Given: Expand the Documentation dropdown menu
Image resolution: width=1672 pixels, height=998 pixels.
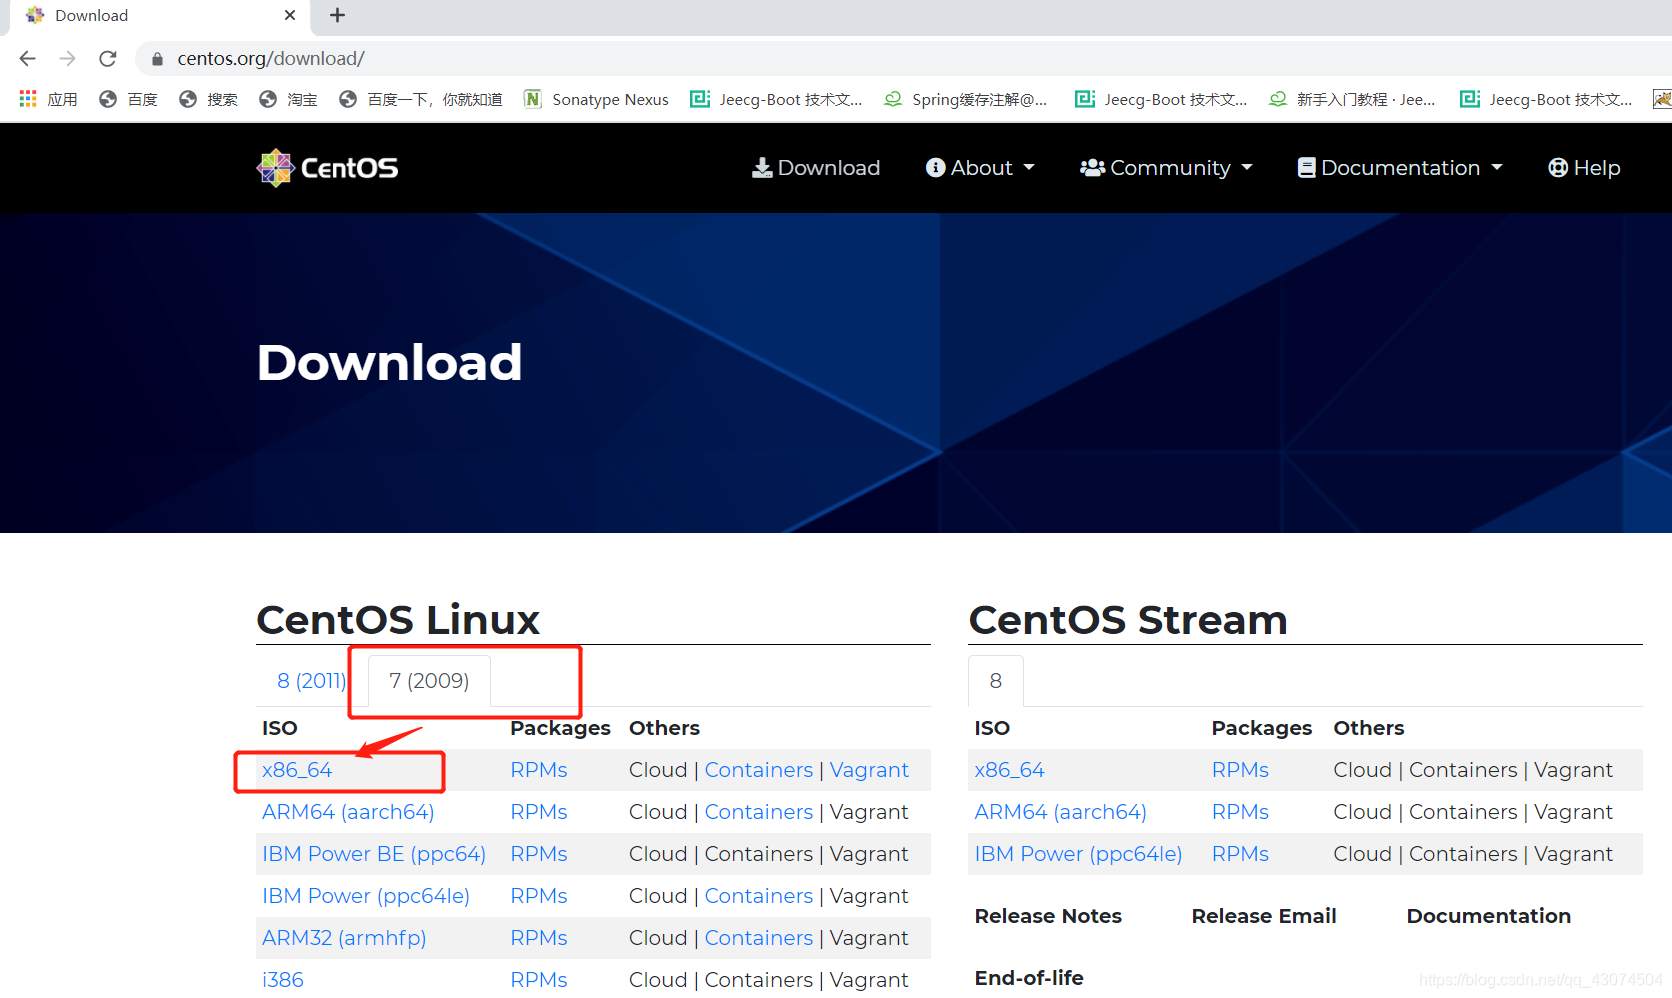Looking at the screenshot, I should (1400, 168).
